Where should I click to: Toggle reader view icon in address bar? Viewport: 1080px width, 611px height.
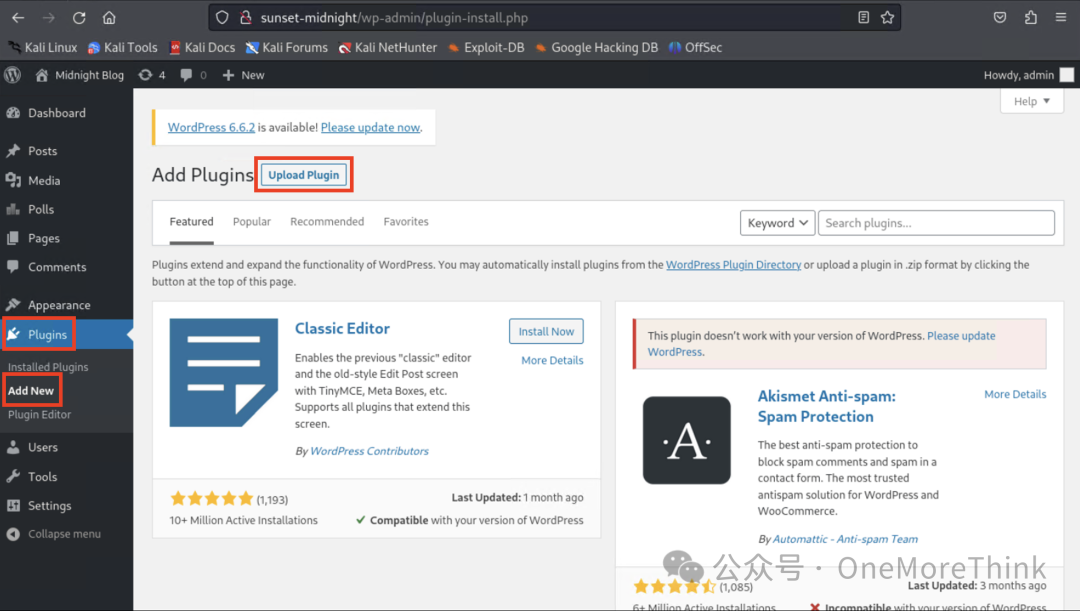pyautogui.click(x=863, y=17)
